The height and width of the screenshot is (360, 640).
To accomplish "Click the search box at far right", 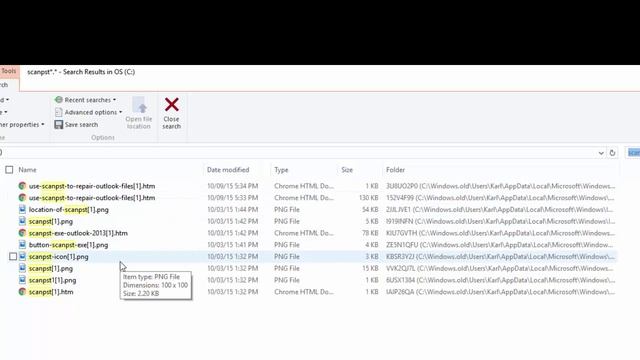I will 632,153.
